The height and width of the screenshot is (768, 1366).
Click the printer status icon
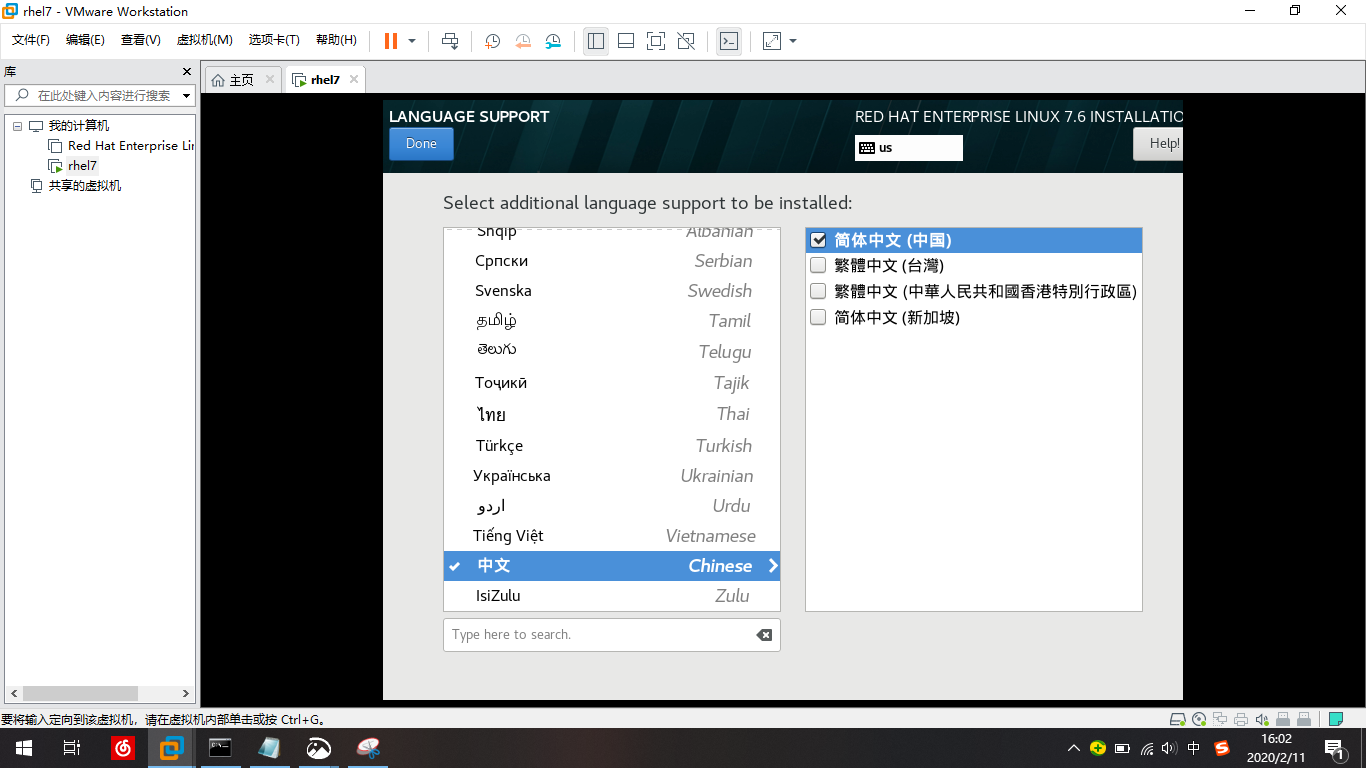1241,719
